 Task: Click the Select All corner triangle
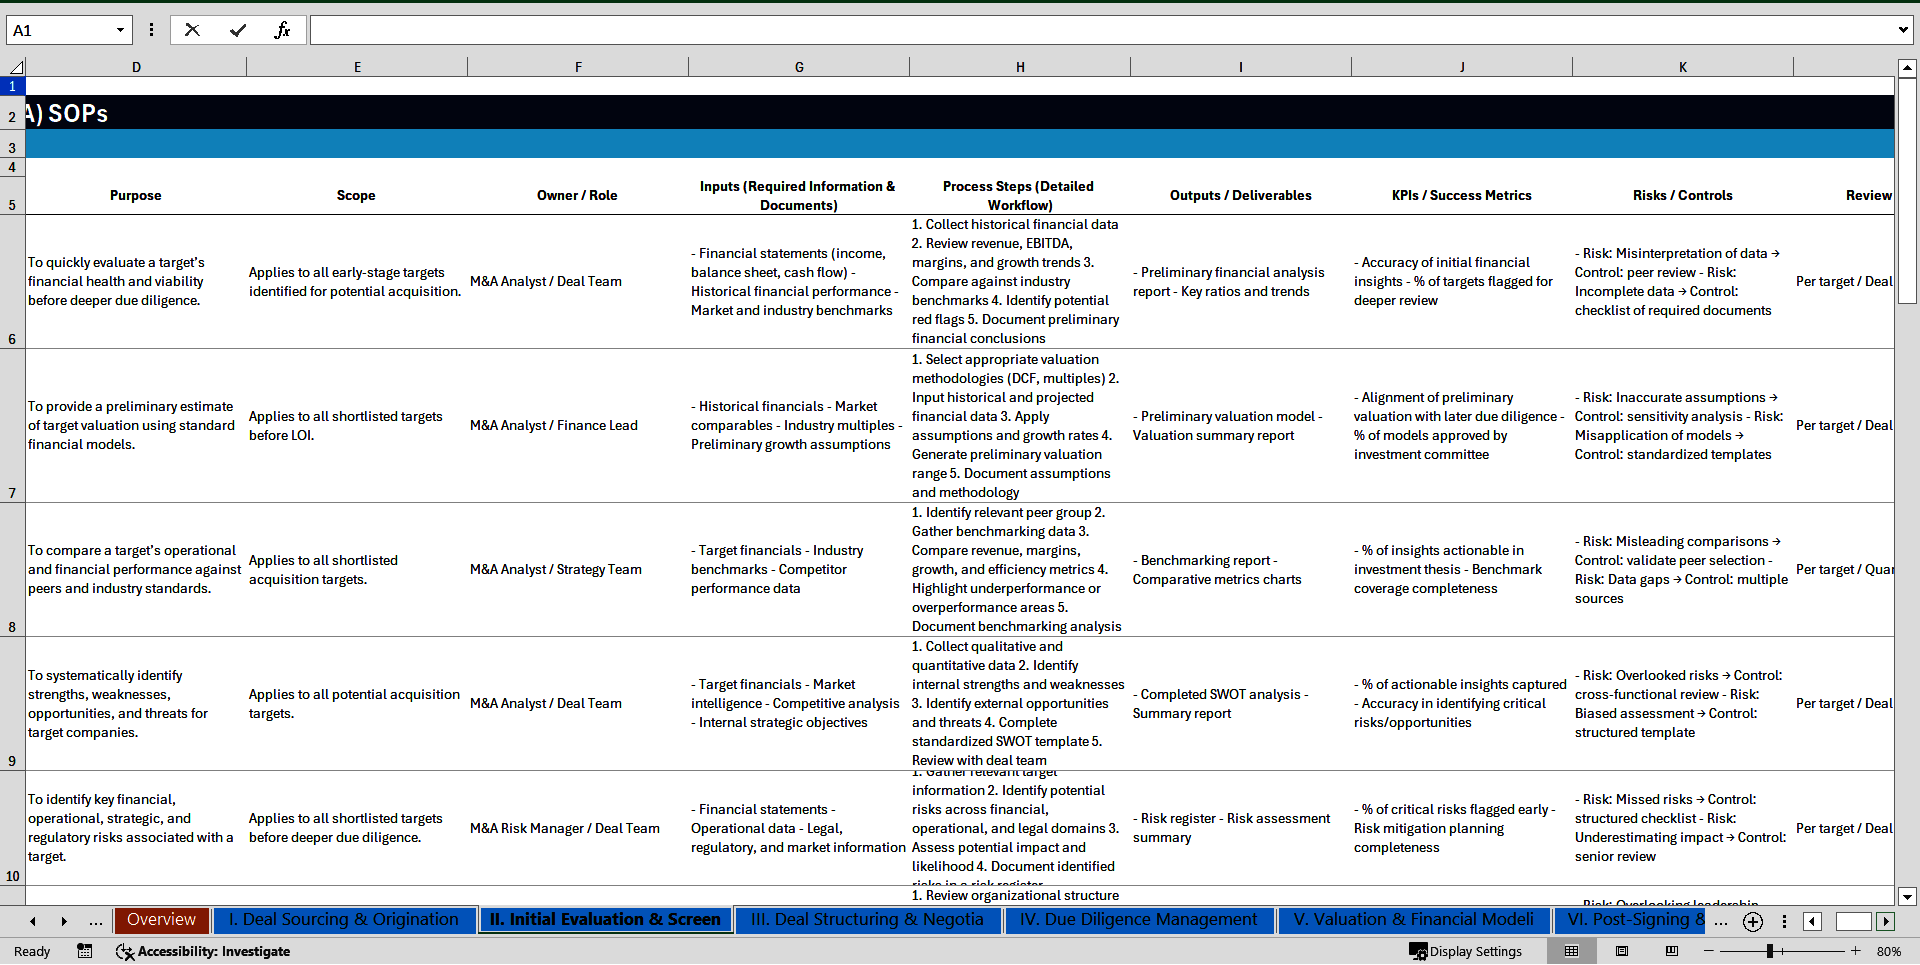15,67
